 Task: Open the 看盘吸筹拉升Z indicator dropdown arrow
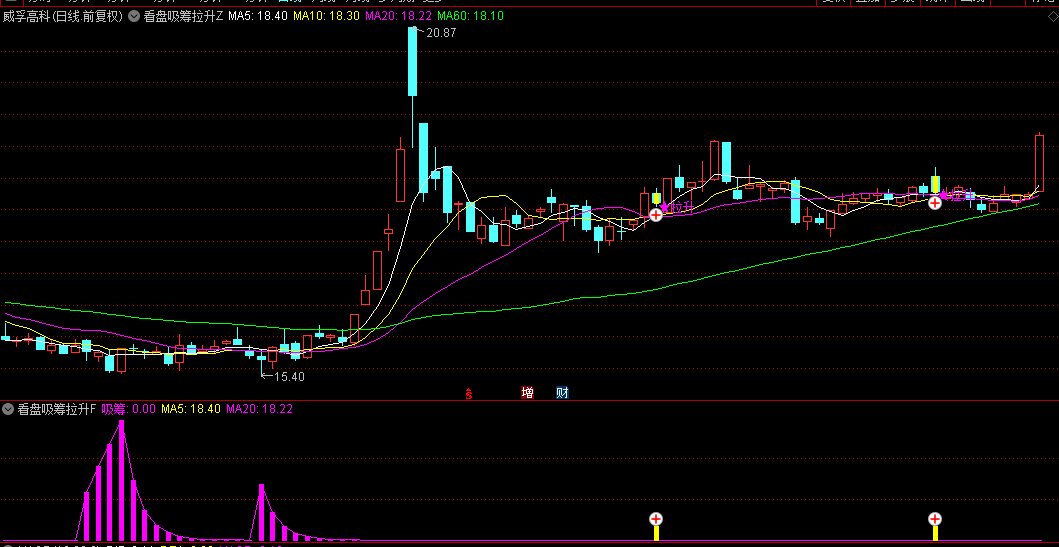click(134, 16)
